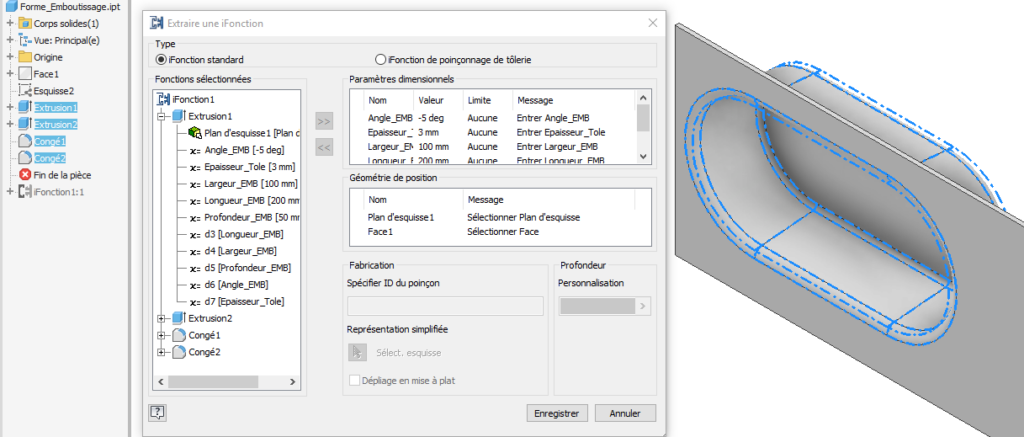Collapse Extrusion1 in dialog tree

tap(161, 116)
